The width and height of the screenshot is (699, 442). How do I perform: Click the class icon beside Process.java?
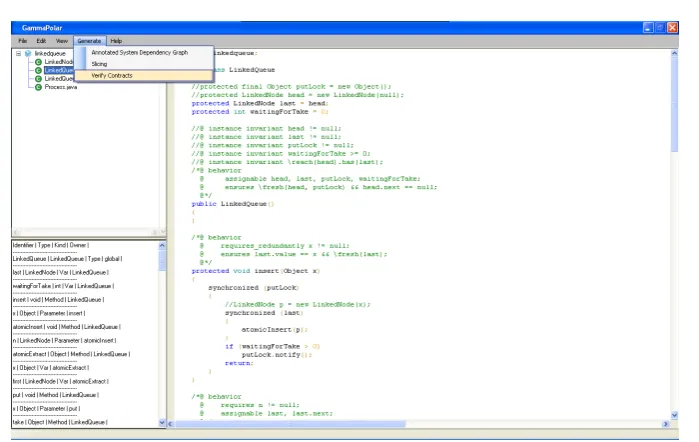pyautogui.click(x=38, y=87)
